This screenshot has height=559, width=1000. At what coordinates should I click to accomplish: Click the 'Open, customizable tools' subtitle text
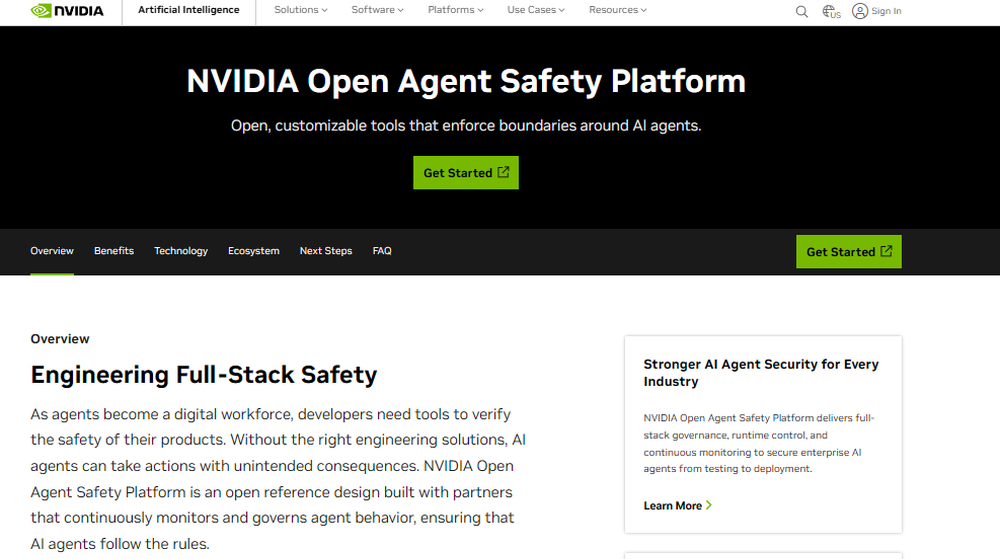[466, 126]
